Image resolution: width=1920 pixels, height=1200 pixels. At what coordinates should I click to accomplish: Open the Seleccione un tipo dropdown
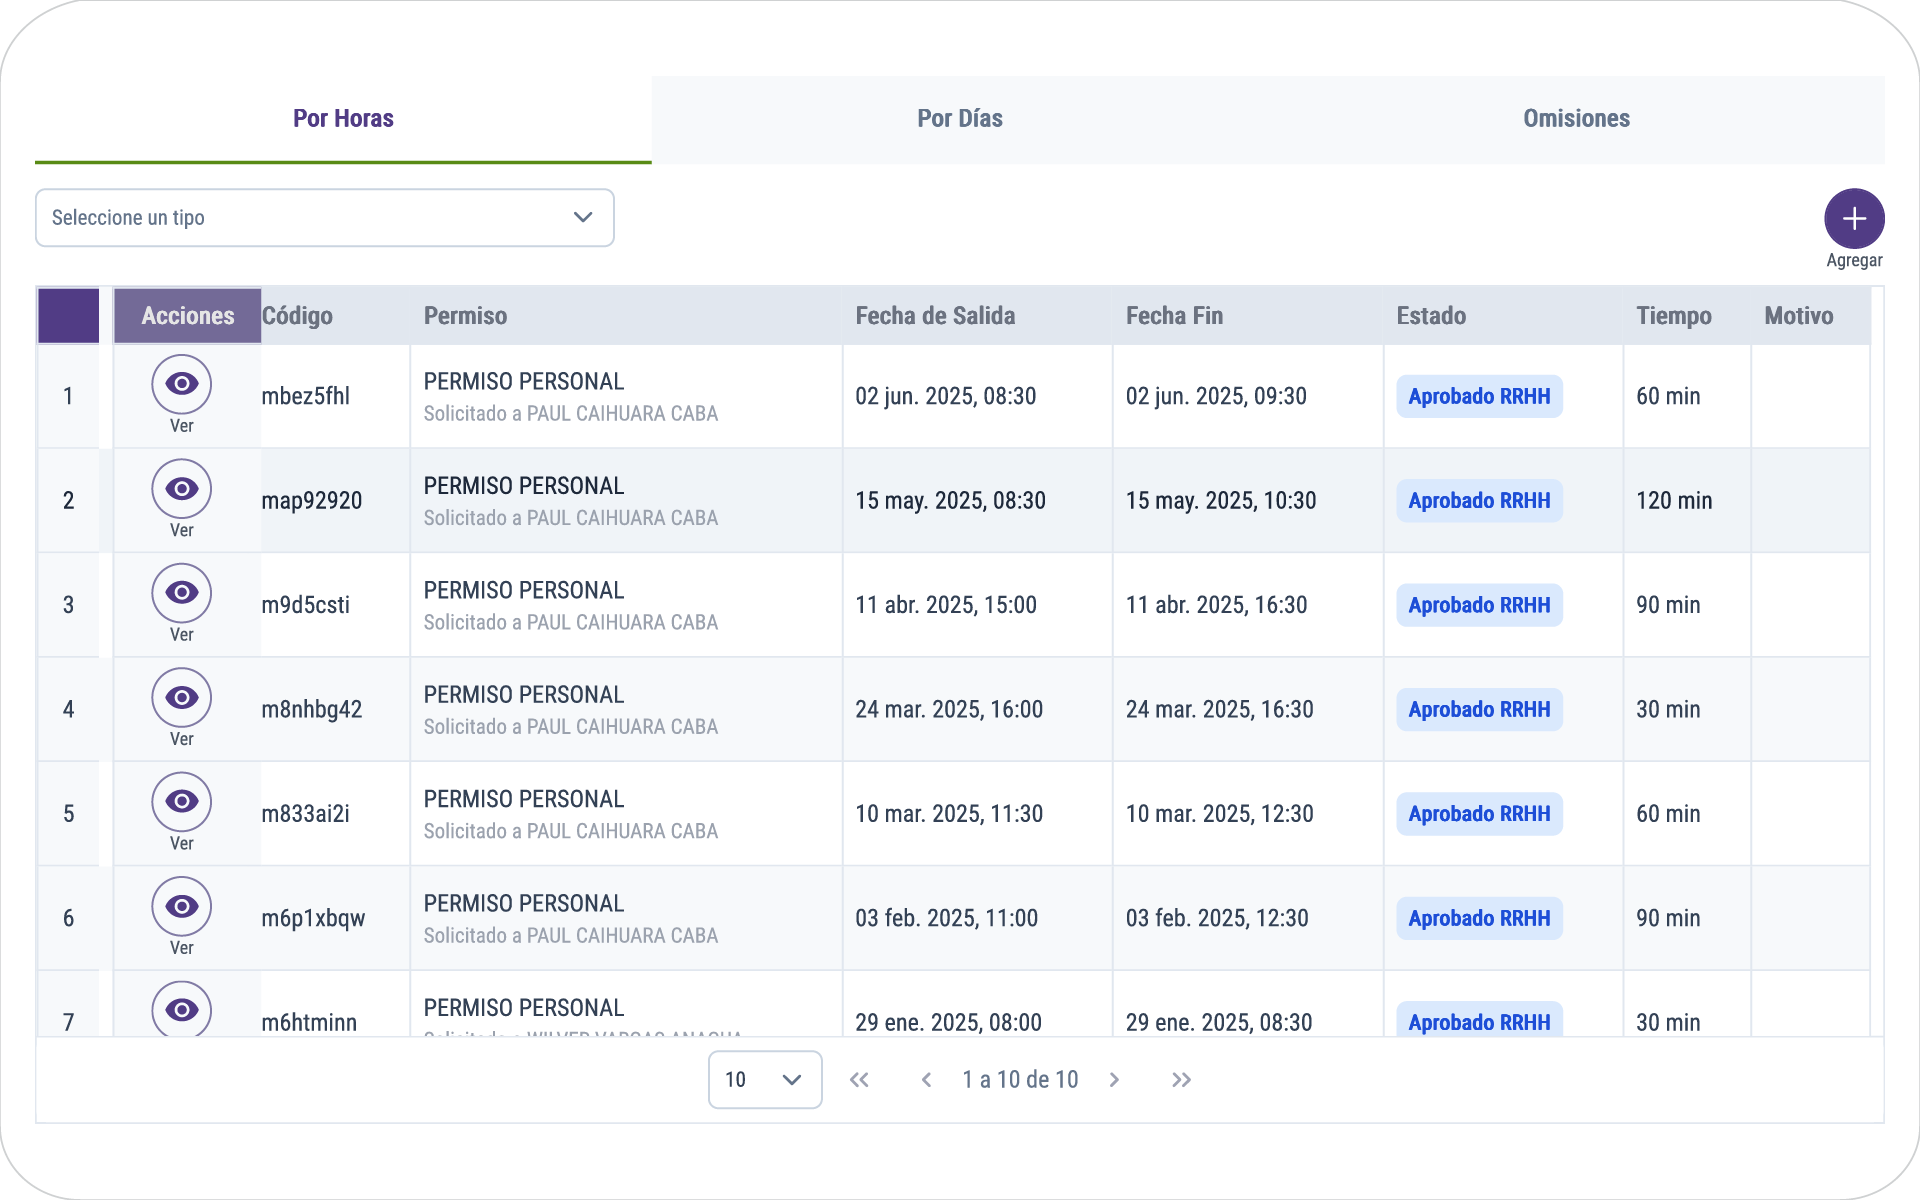[x=324, y=218]
